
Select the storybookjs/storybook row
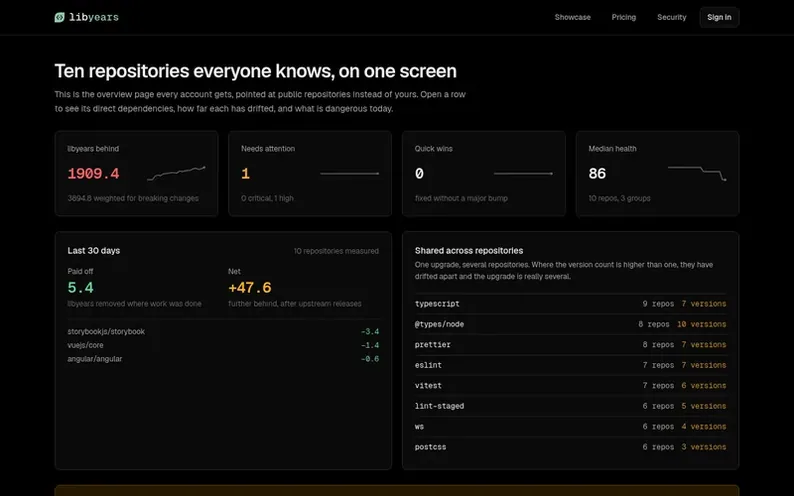tap(223, 332)
